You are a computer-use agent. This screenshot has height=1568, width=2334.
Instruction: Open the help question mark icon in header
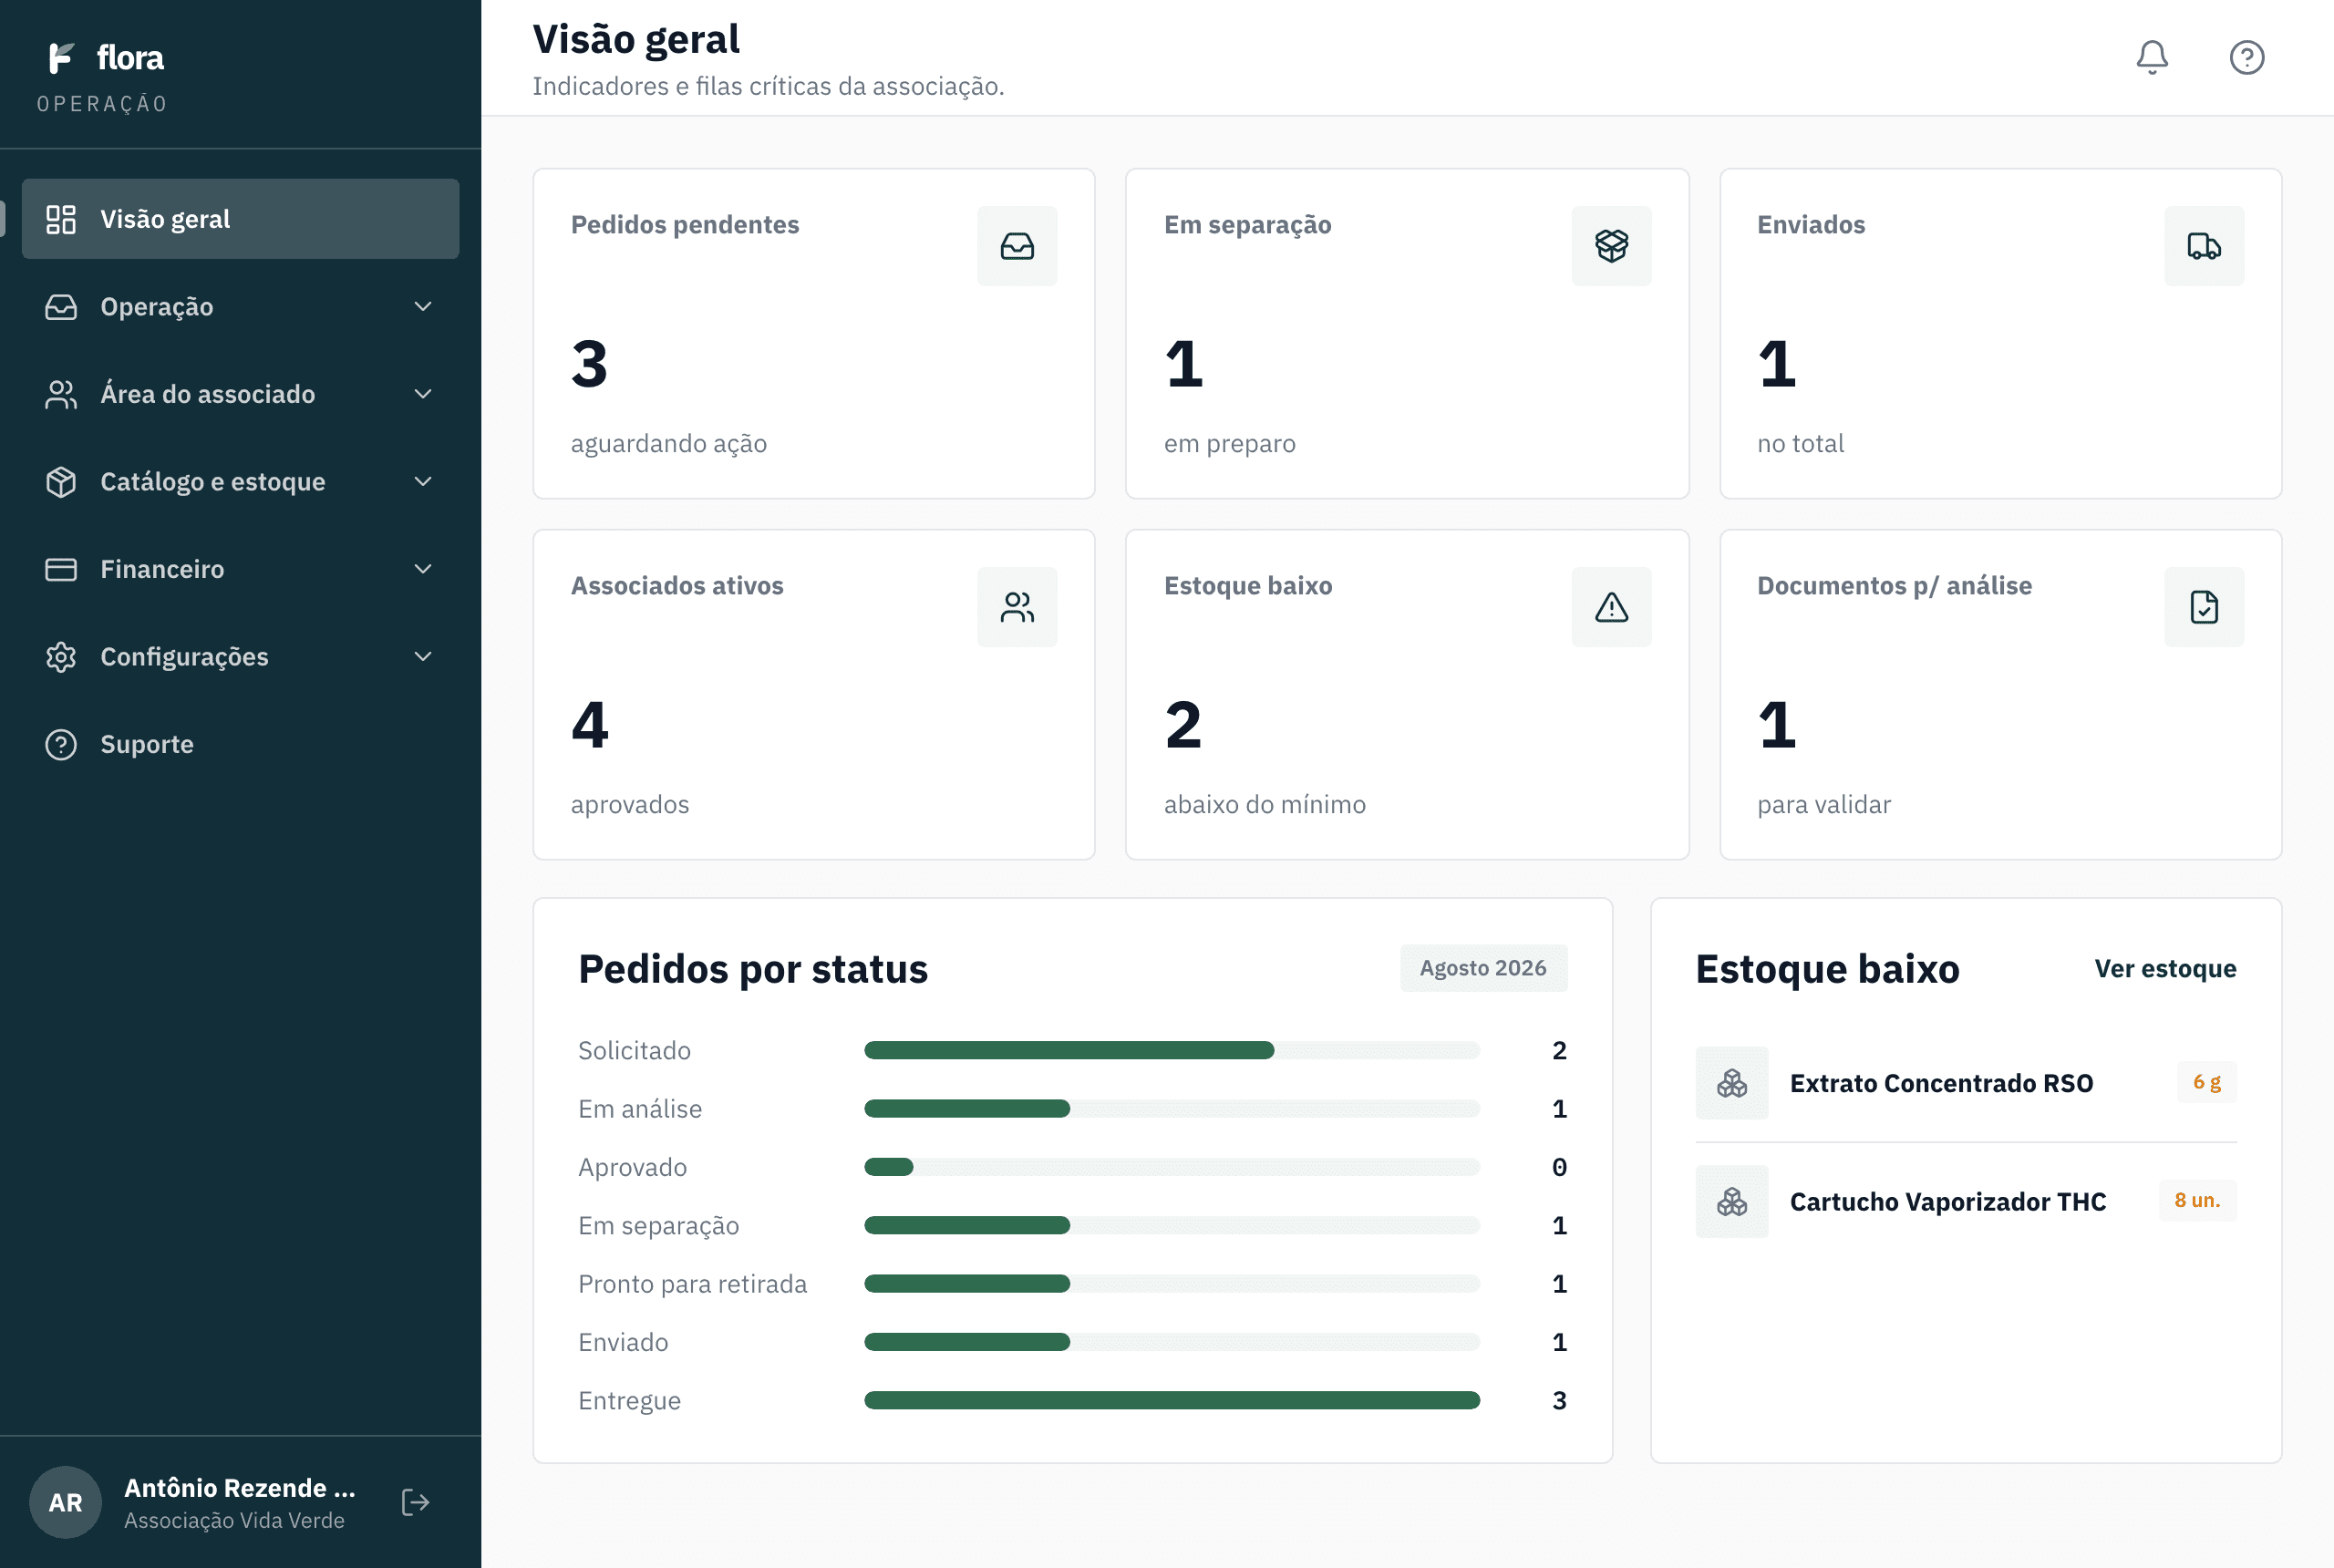click(x=2246, y=57)
